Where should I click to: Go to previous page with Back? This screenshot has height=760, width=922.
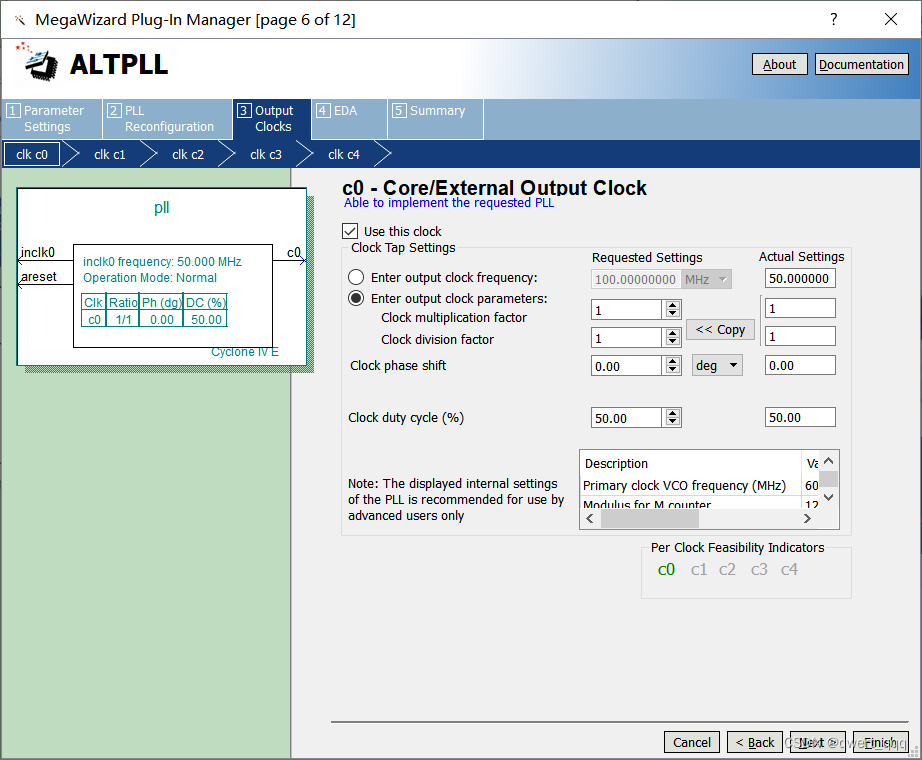pyautogui.click(x=755, y=742)
